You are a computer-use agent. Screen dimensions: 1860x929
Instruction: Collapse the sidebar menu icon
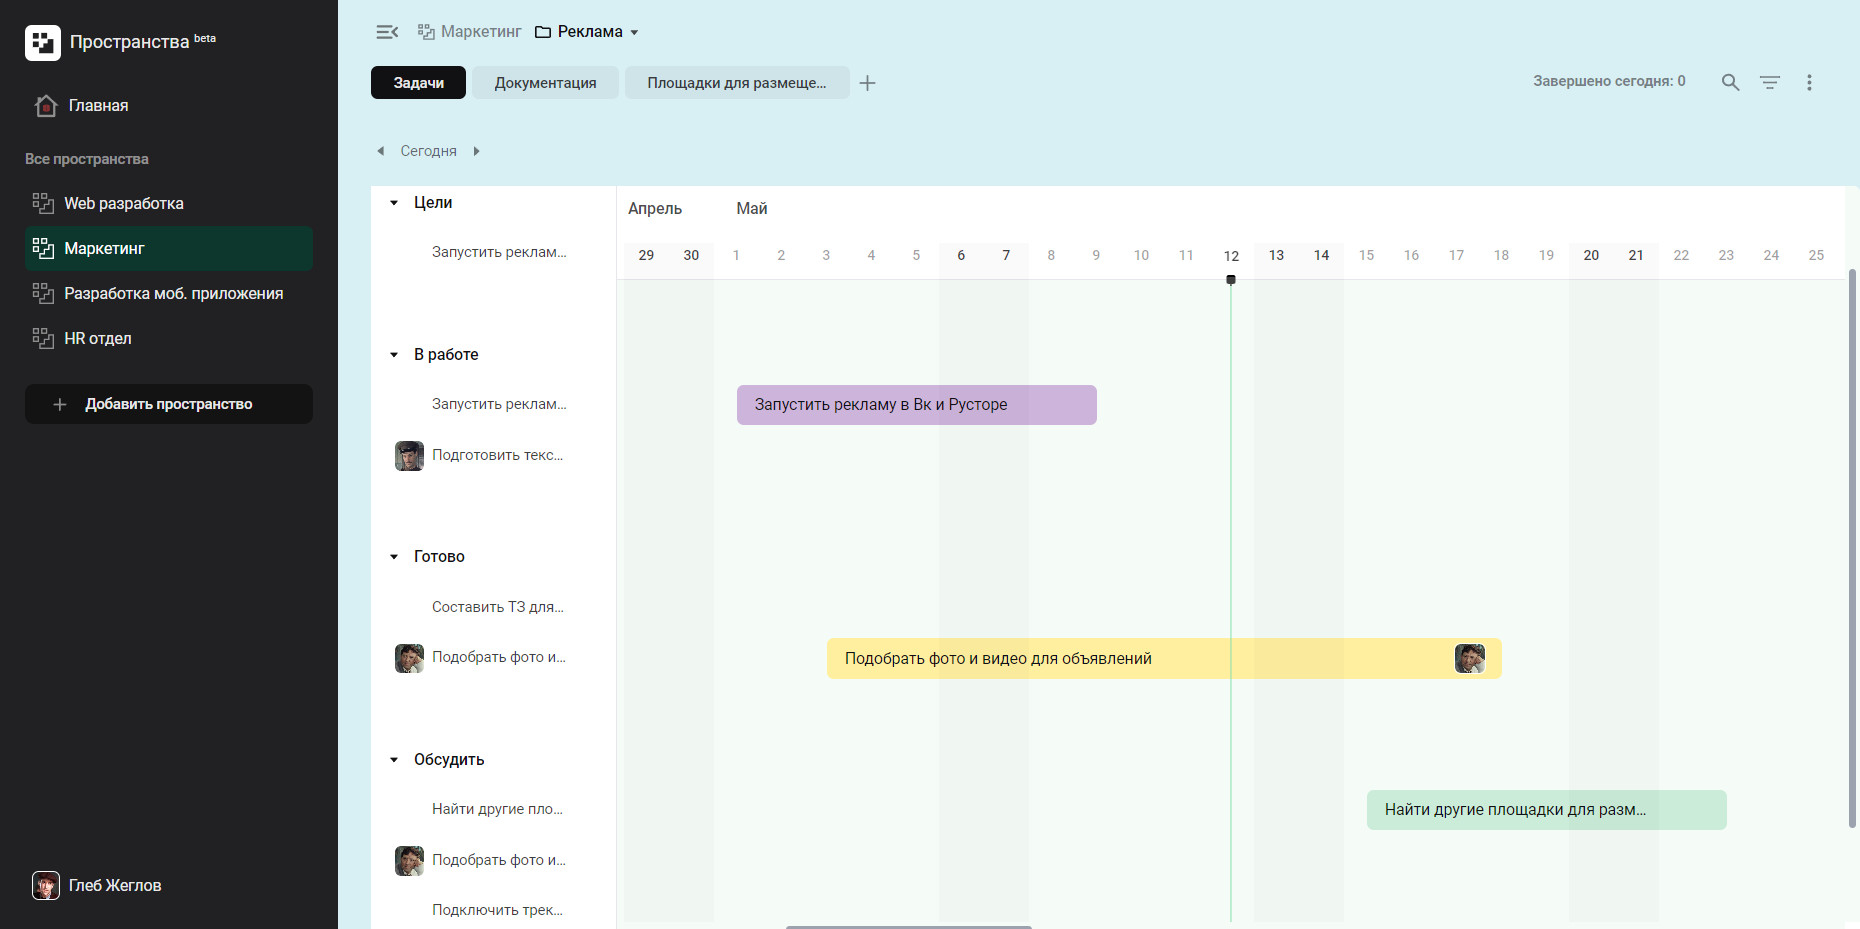(x=387, y=32)
